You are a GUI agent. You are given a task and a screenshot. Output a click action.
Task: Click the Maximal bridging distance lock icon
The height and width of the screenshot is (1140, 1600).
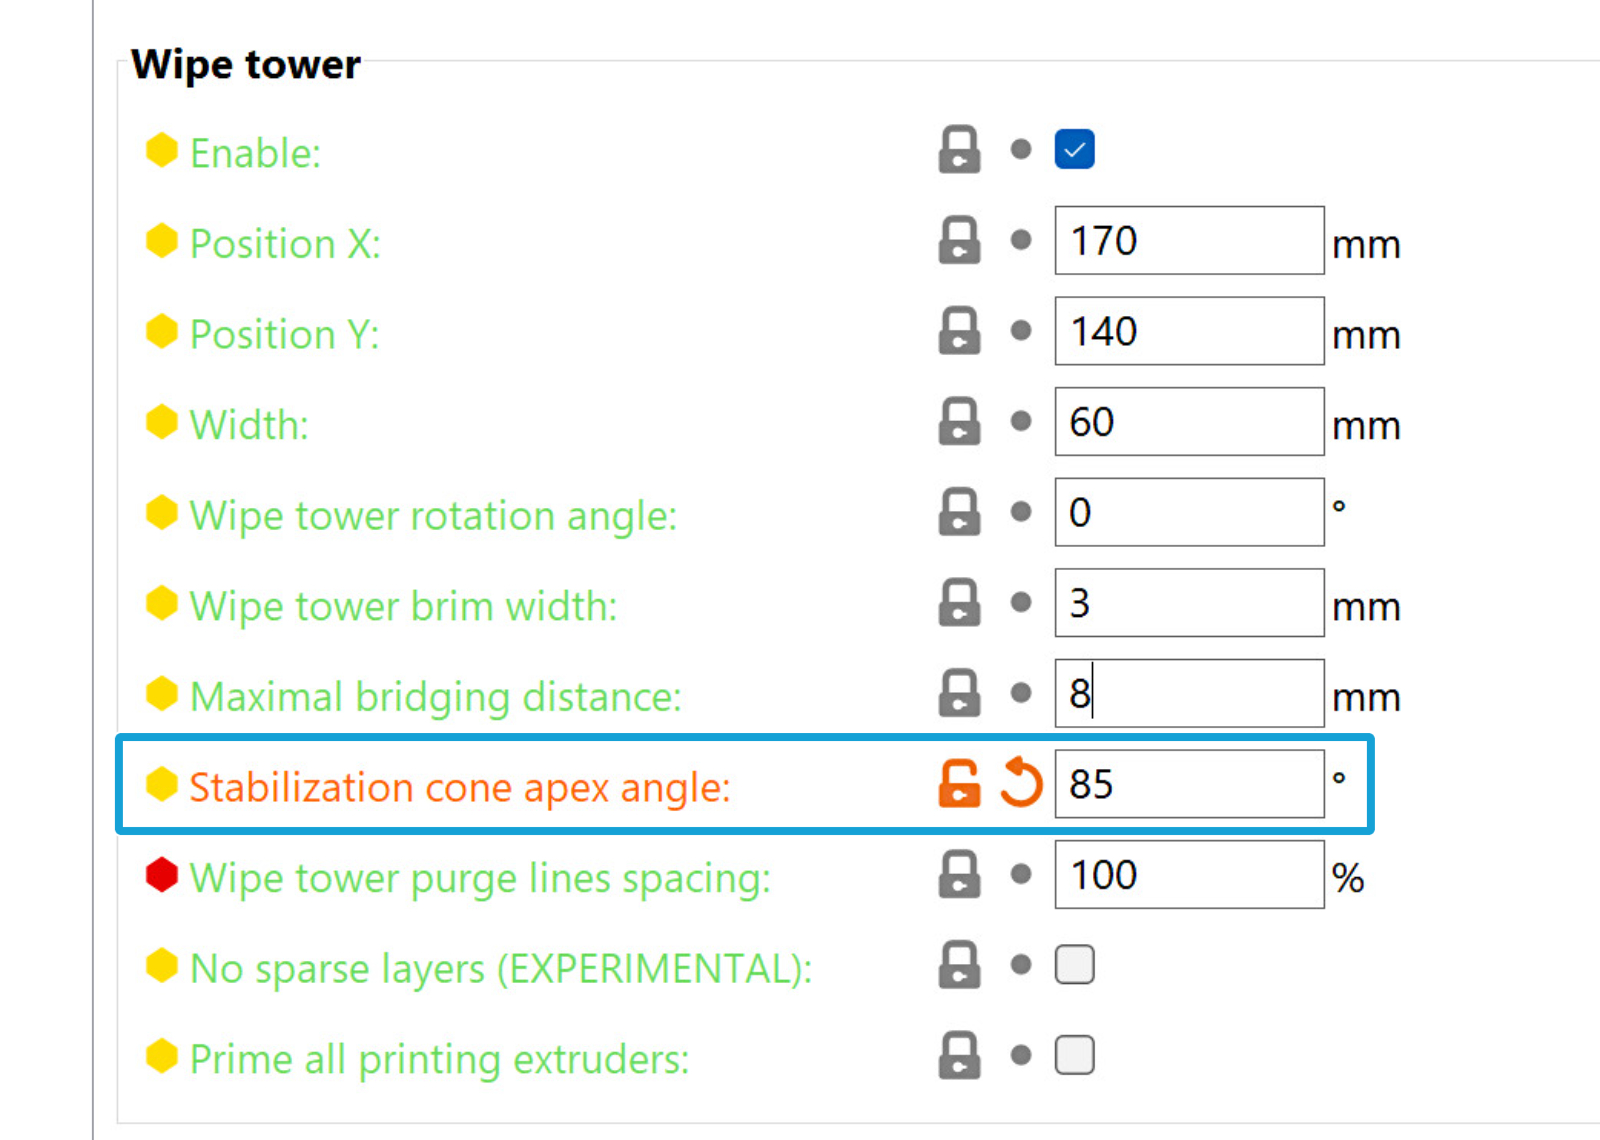[959, 693]
